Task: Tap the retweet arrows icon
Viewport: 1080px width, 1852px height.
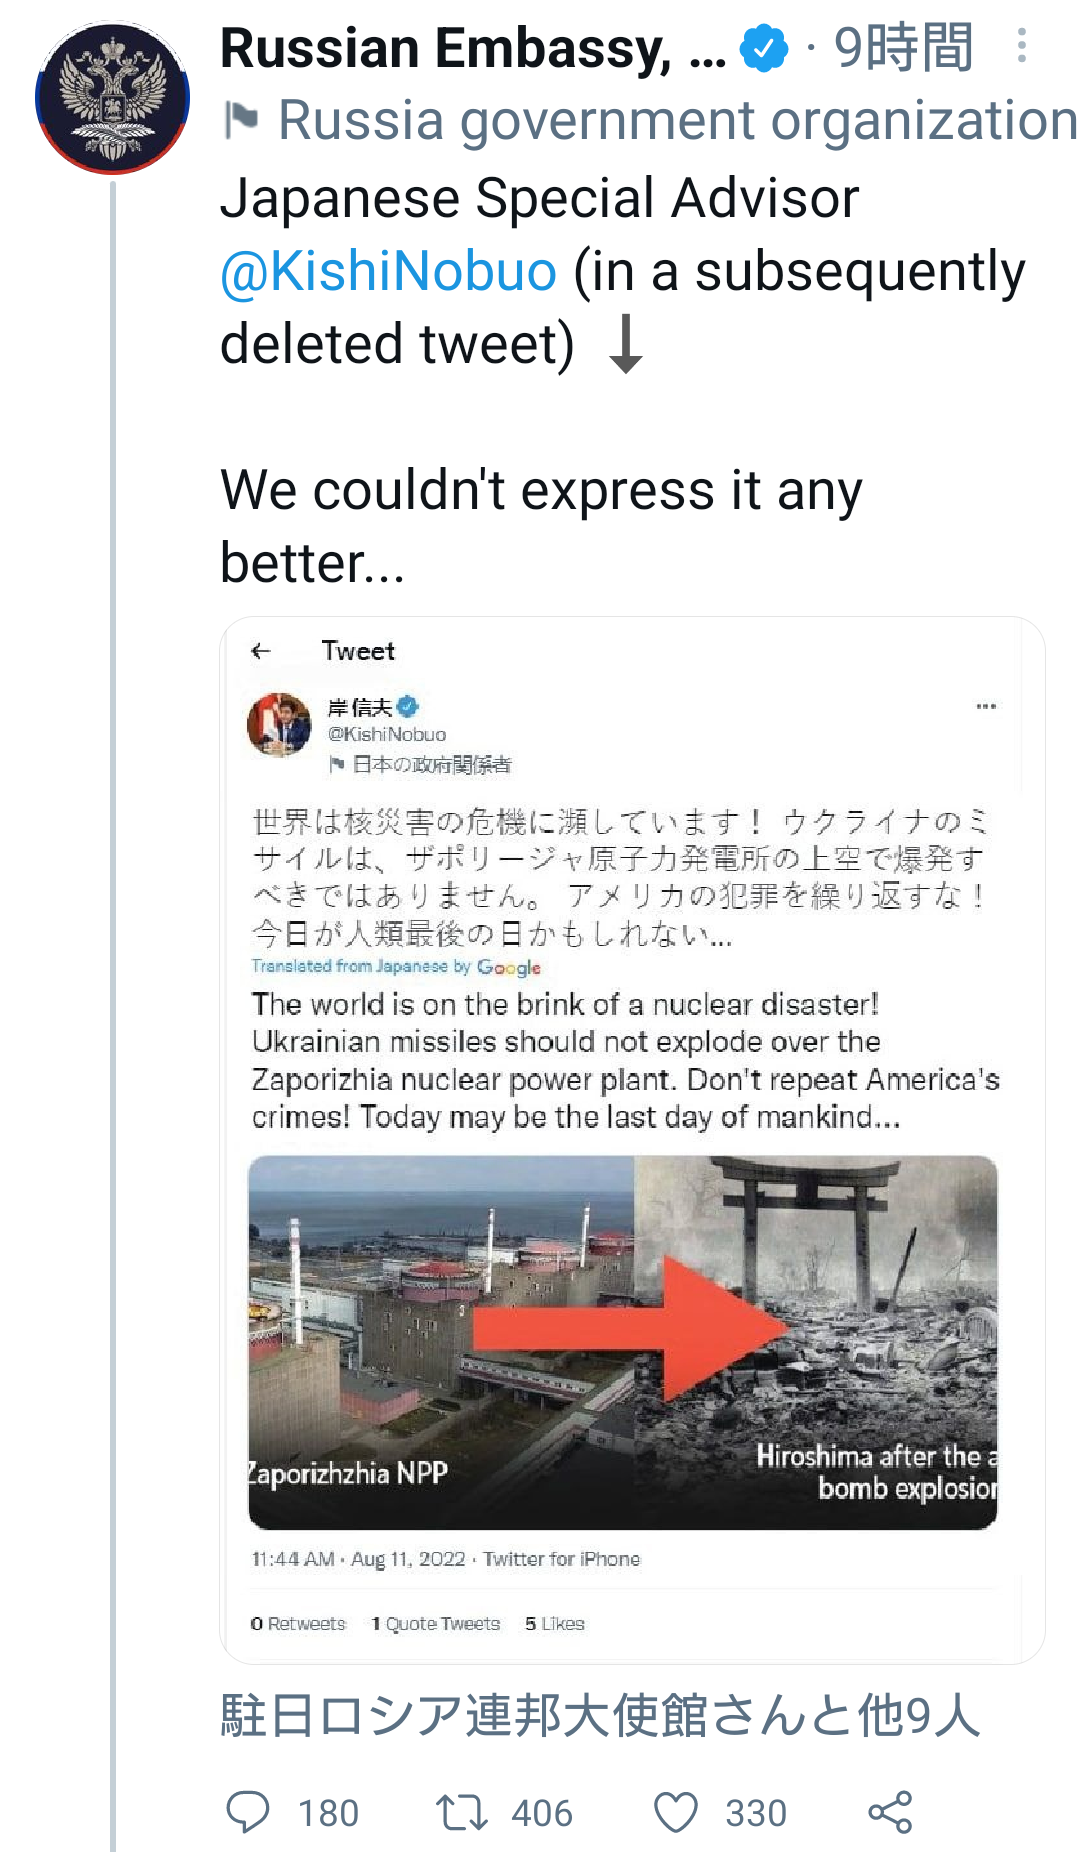Action: [x=461, y=1812]
